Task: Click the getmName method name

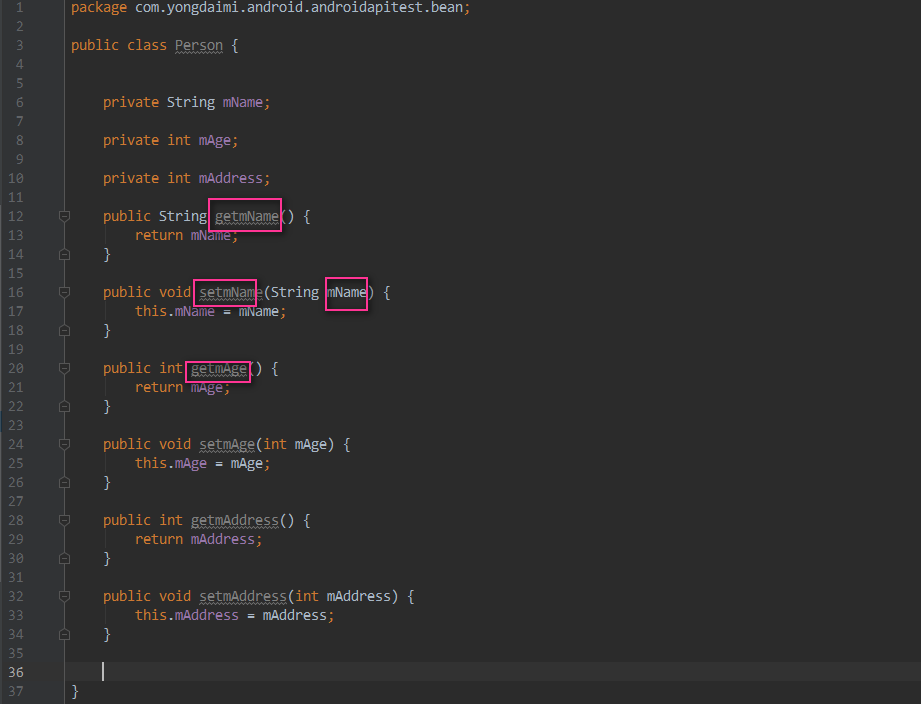Action: (x=247, y=217)
